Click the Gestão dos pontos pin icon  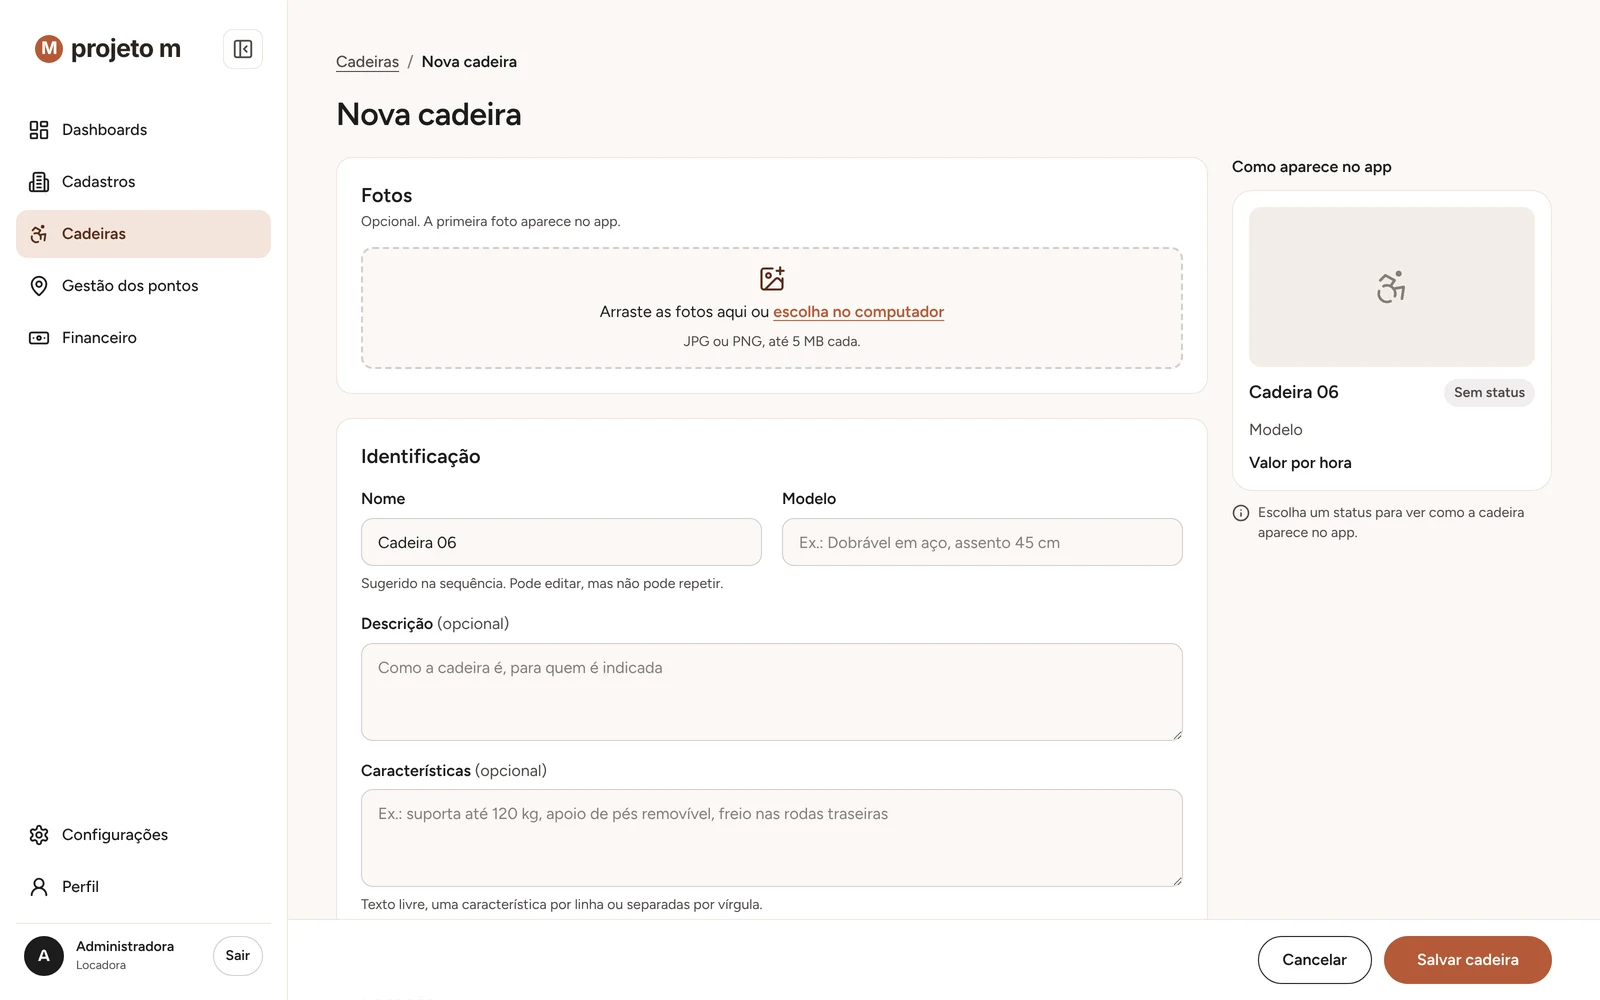point(39,286)
